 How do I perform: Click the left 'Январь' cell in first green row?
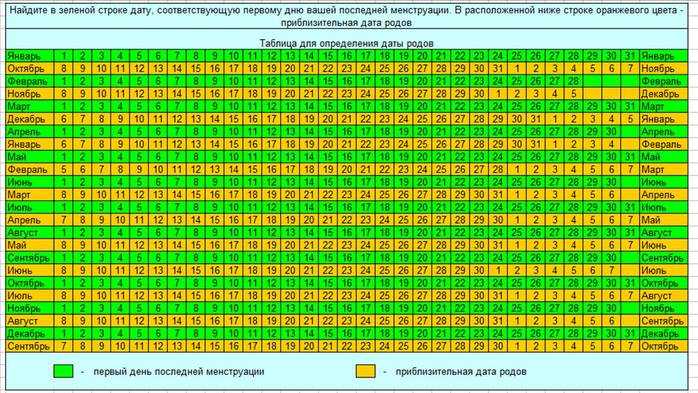coord(30,56)
